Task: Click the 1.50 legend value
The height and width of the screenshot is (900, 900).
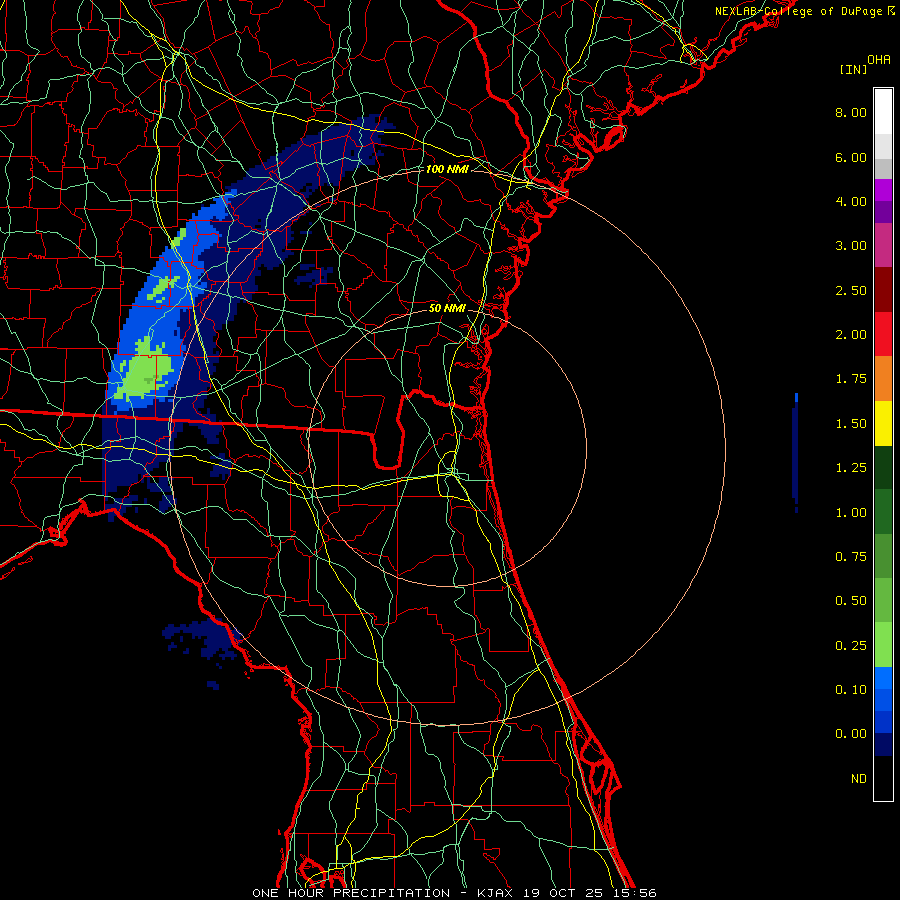Action: coord(851,424)
